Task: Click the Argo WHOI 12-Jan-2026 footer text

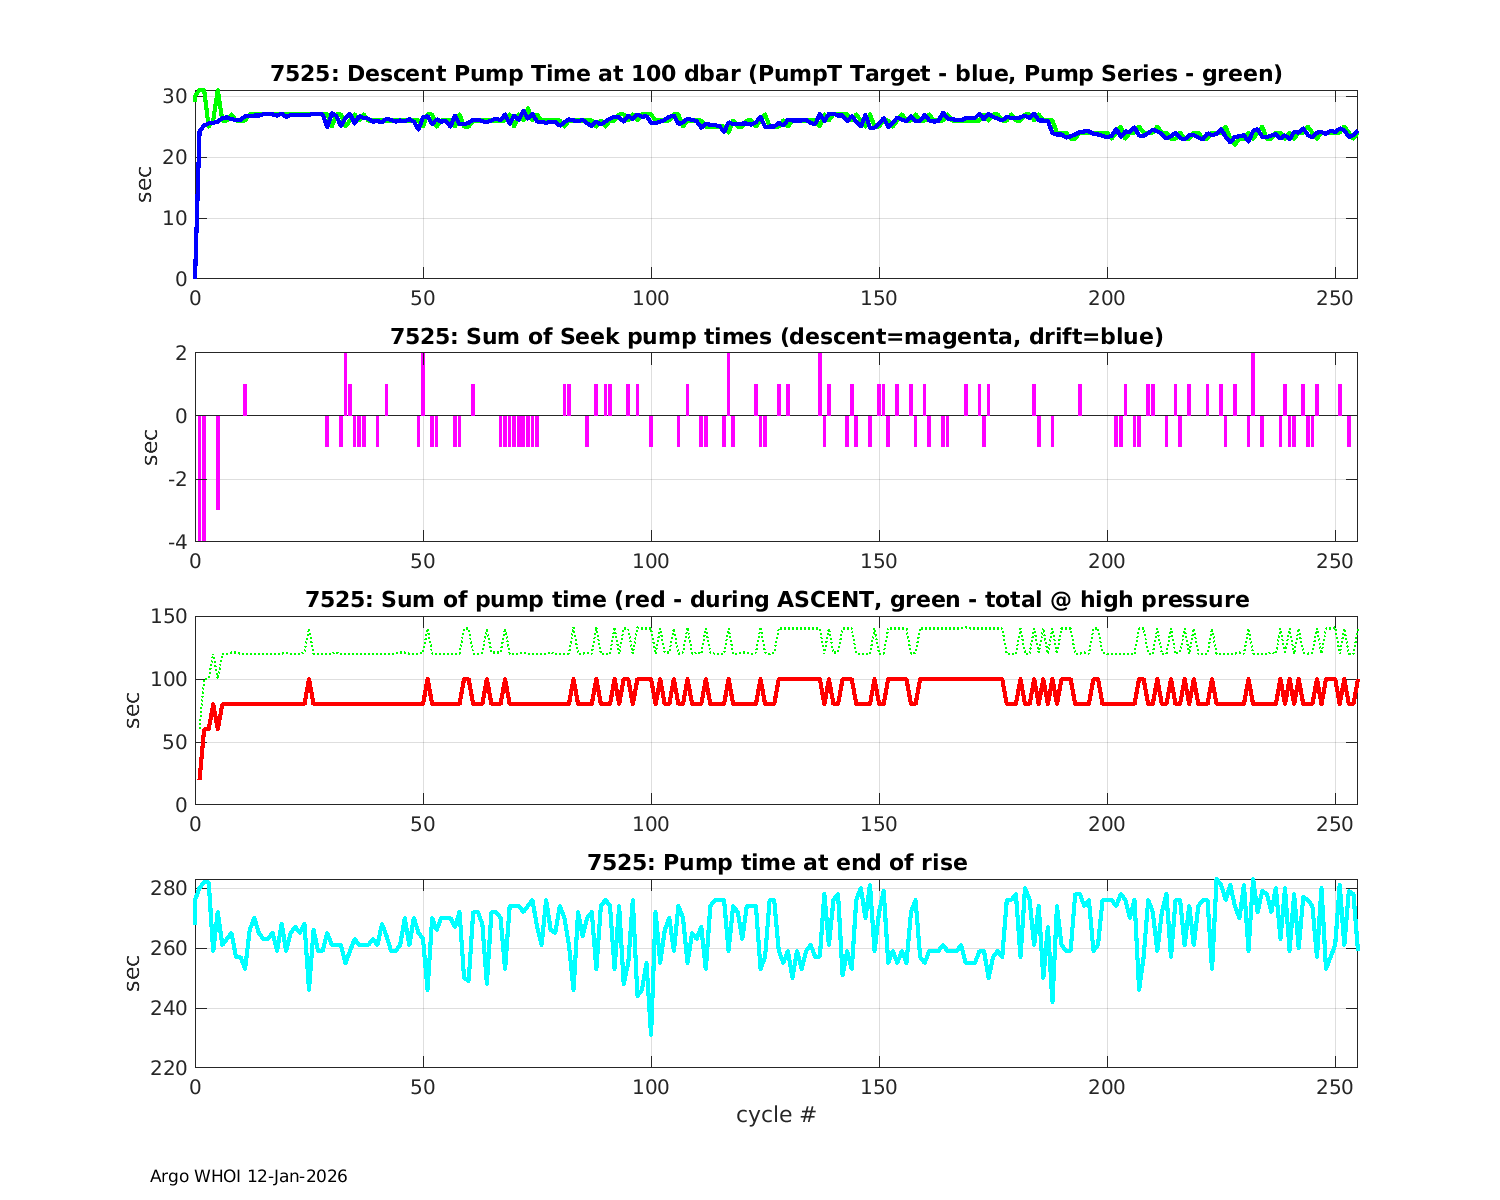Action: (x=248, y=1177)
